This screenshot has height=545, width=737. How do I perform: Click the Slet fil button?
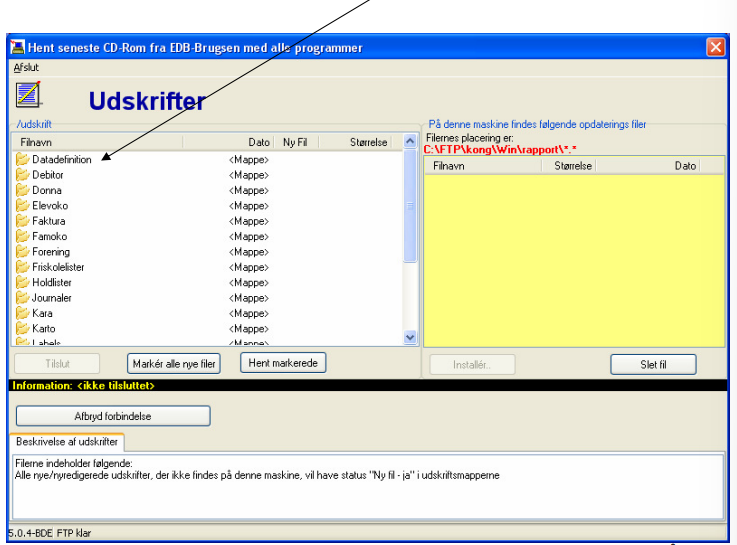pos(653,365)
